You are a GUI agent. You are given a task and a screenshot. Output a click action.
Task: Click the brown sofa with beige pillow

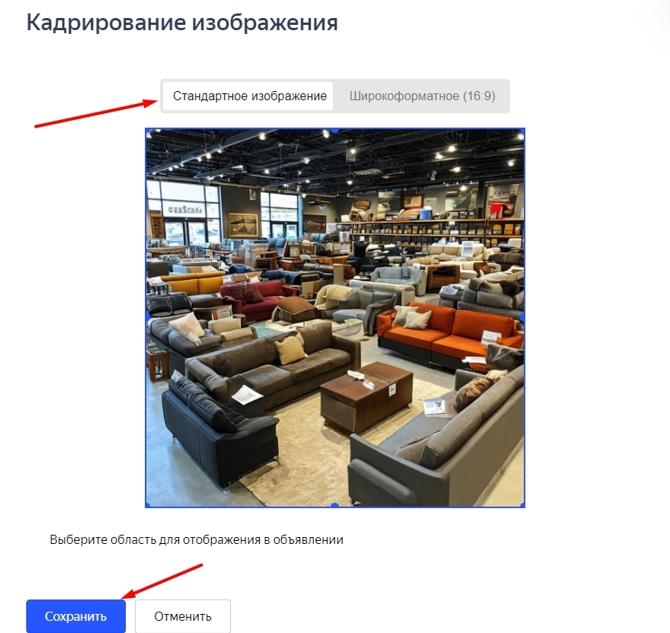pyautogui.click(x=273, y=364)
